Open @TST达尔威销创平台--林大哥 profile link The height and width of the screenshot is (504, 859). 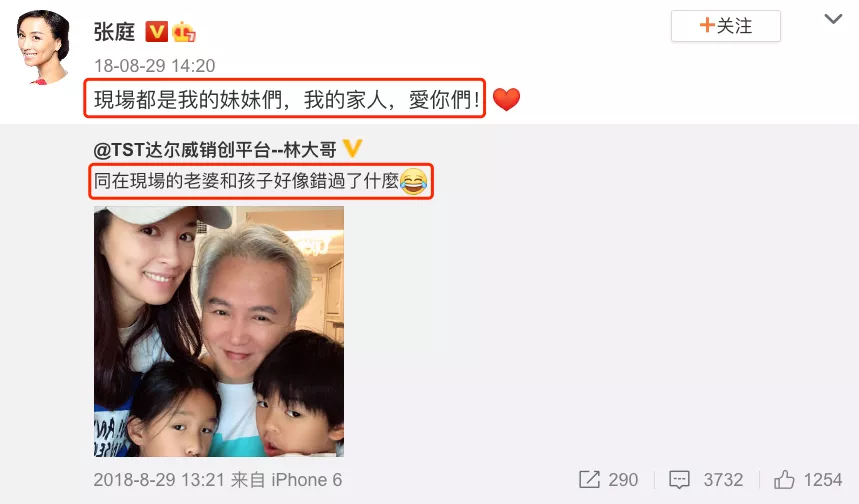(x=215, y=150)
